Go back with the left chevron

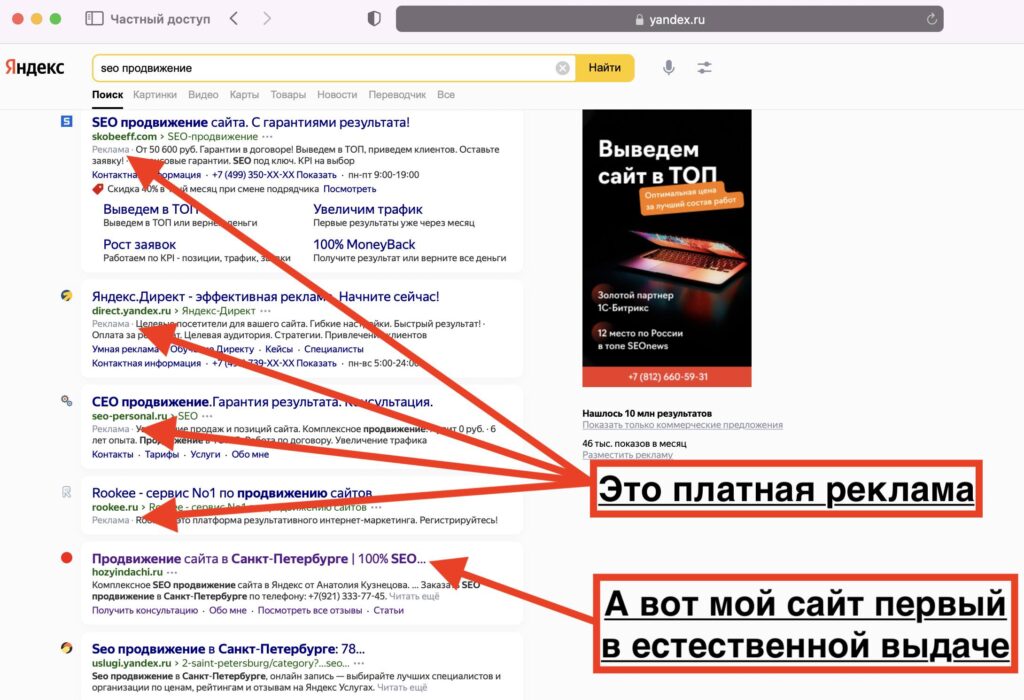pos(234,19)
